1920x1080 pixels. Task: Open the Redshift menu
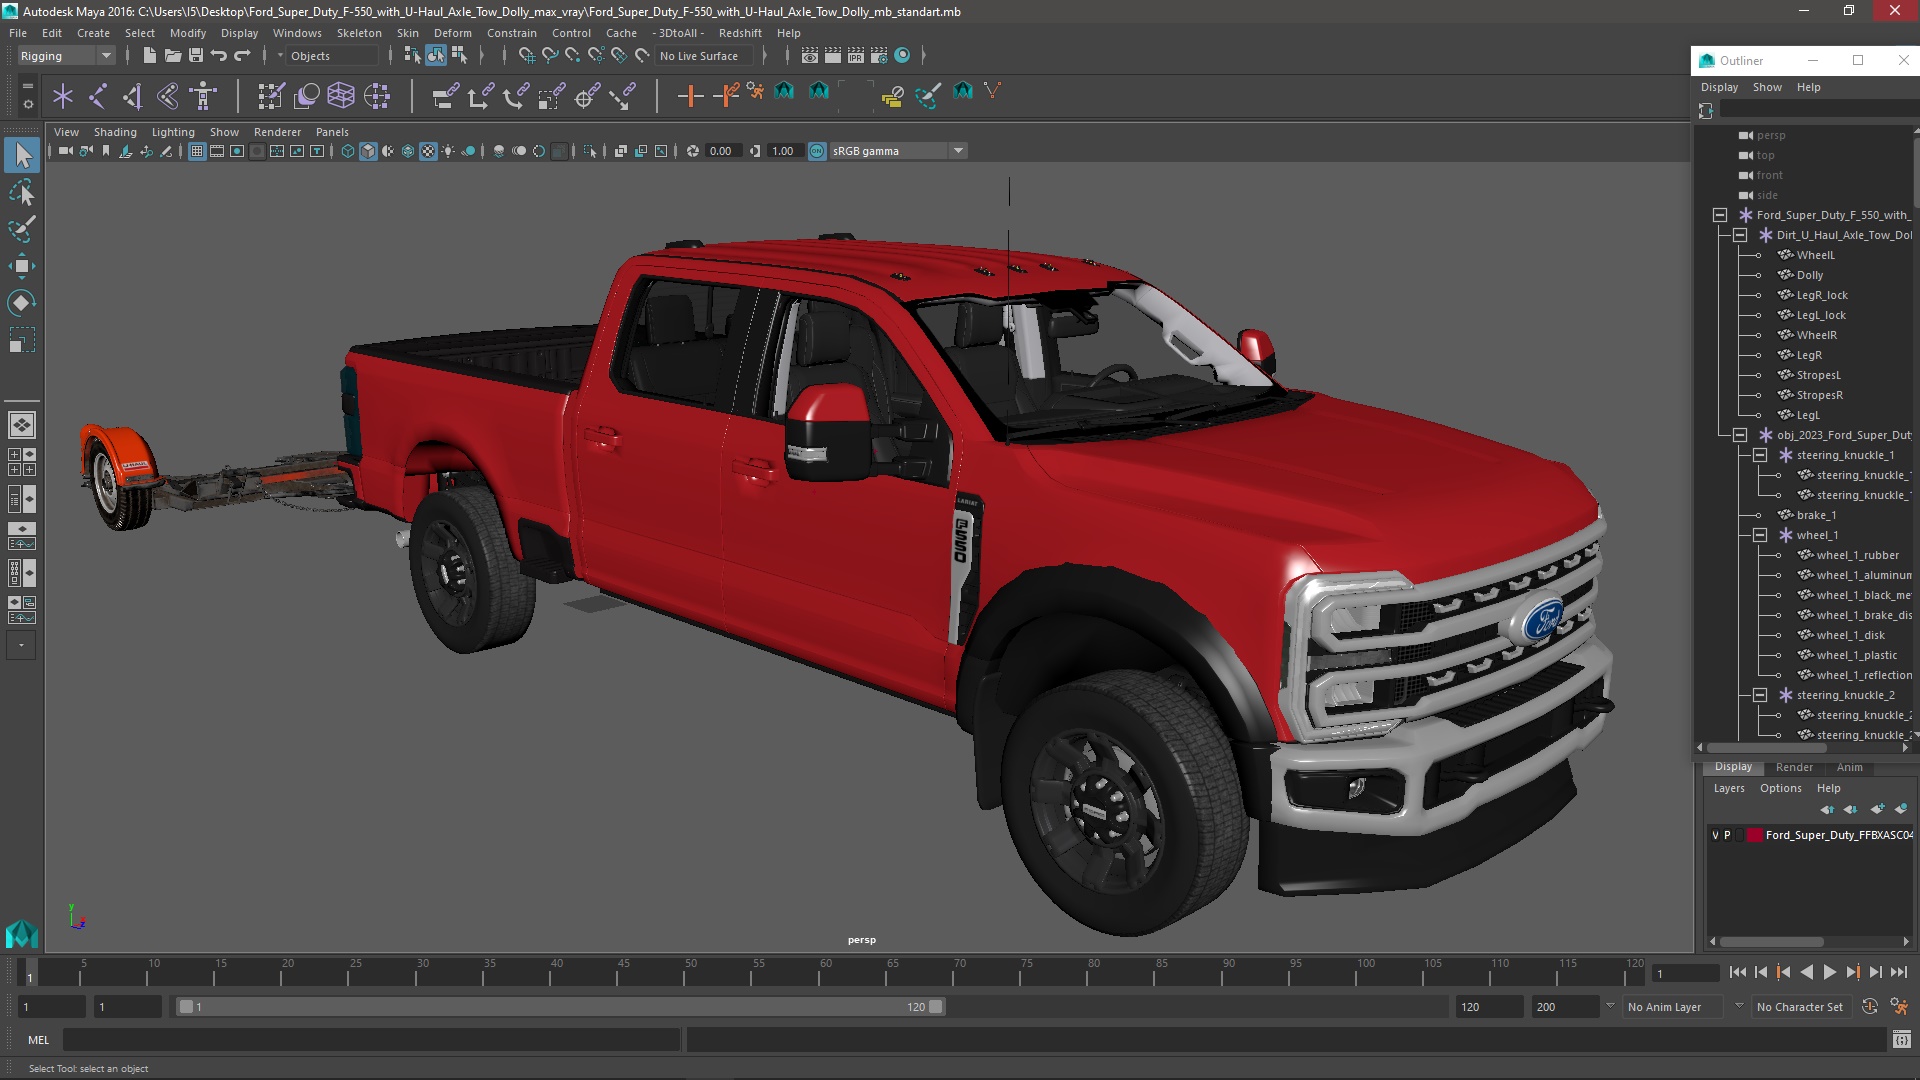740,33
